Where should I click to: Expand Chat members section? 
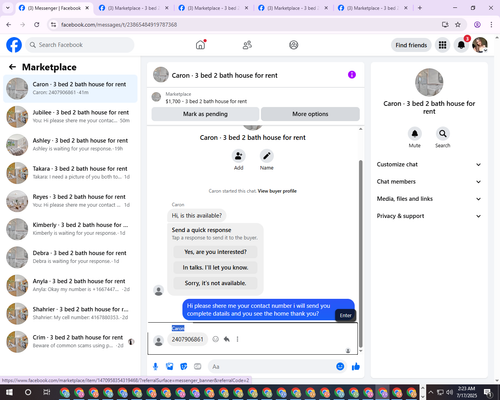point(429,182)
